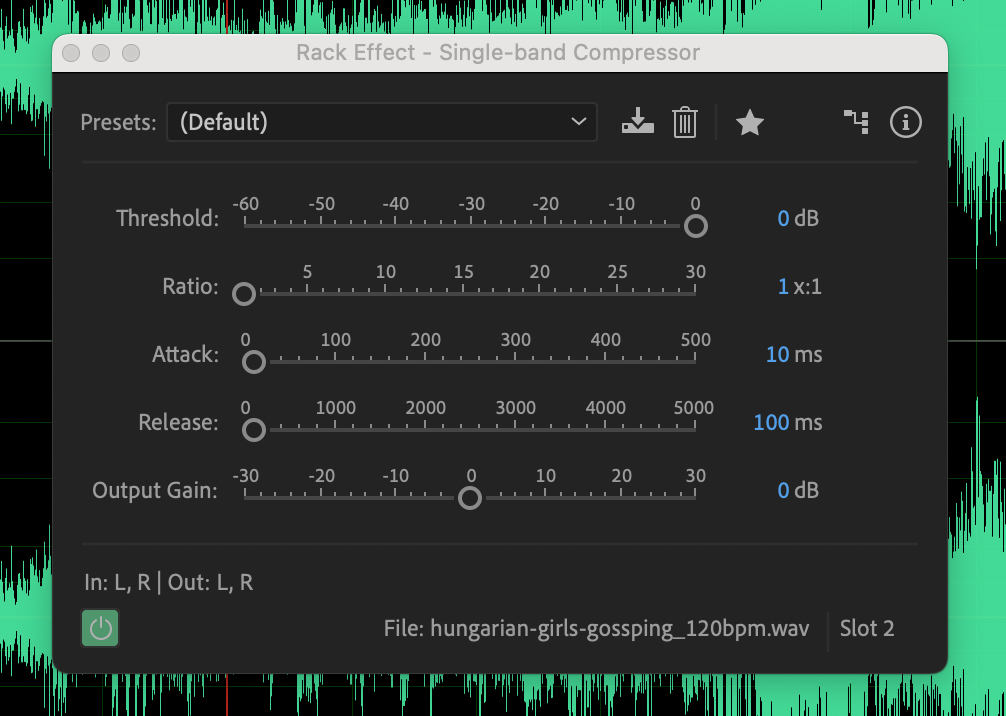Click the Threshold 0 dB value field

pos(783,218)
